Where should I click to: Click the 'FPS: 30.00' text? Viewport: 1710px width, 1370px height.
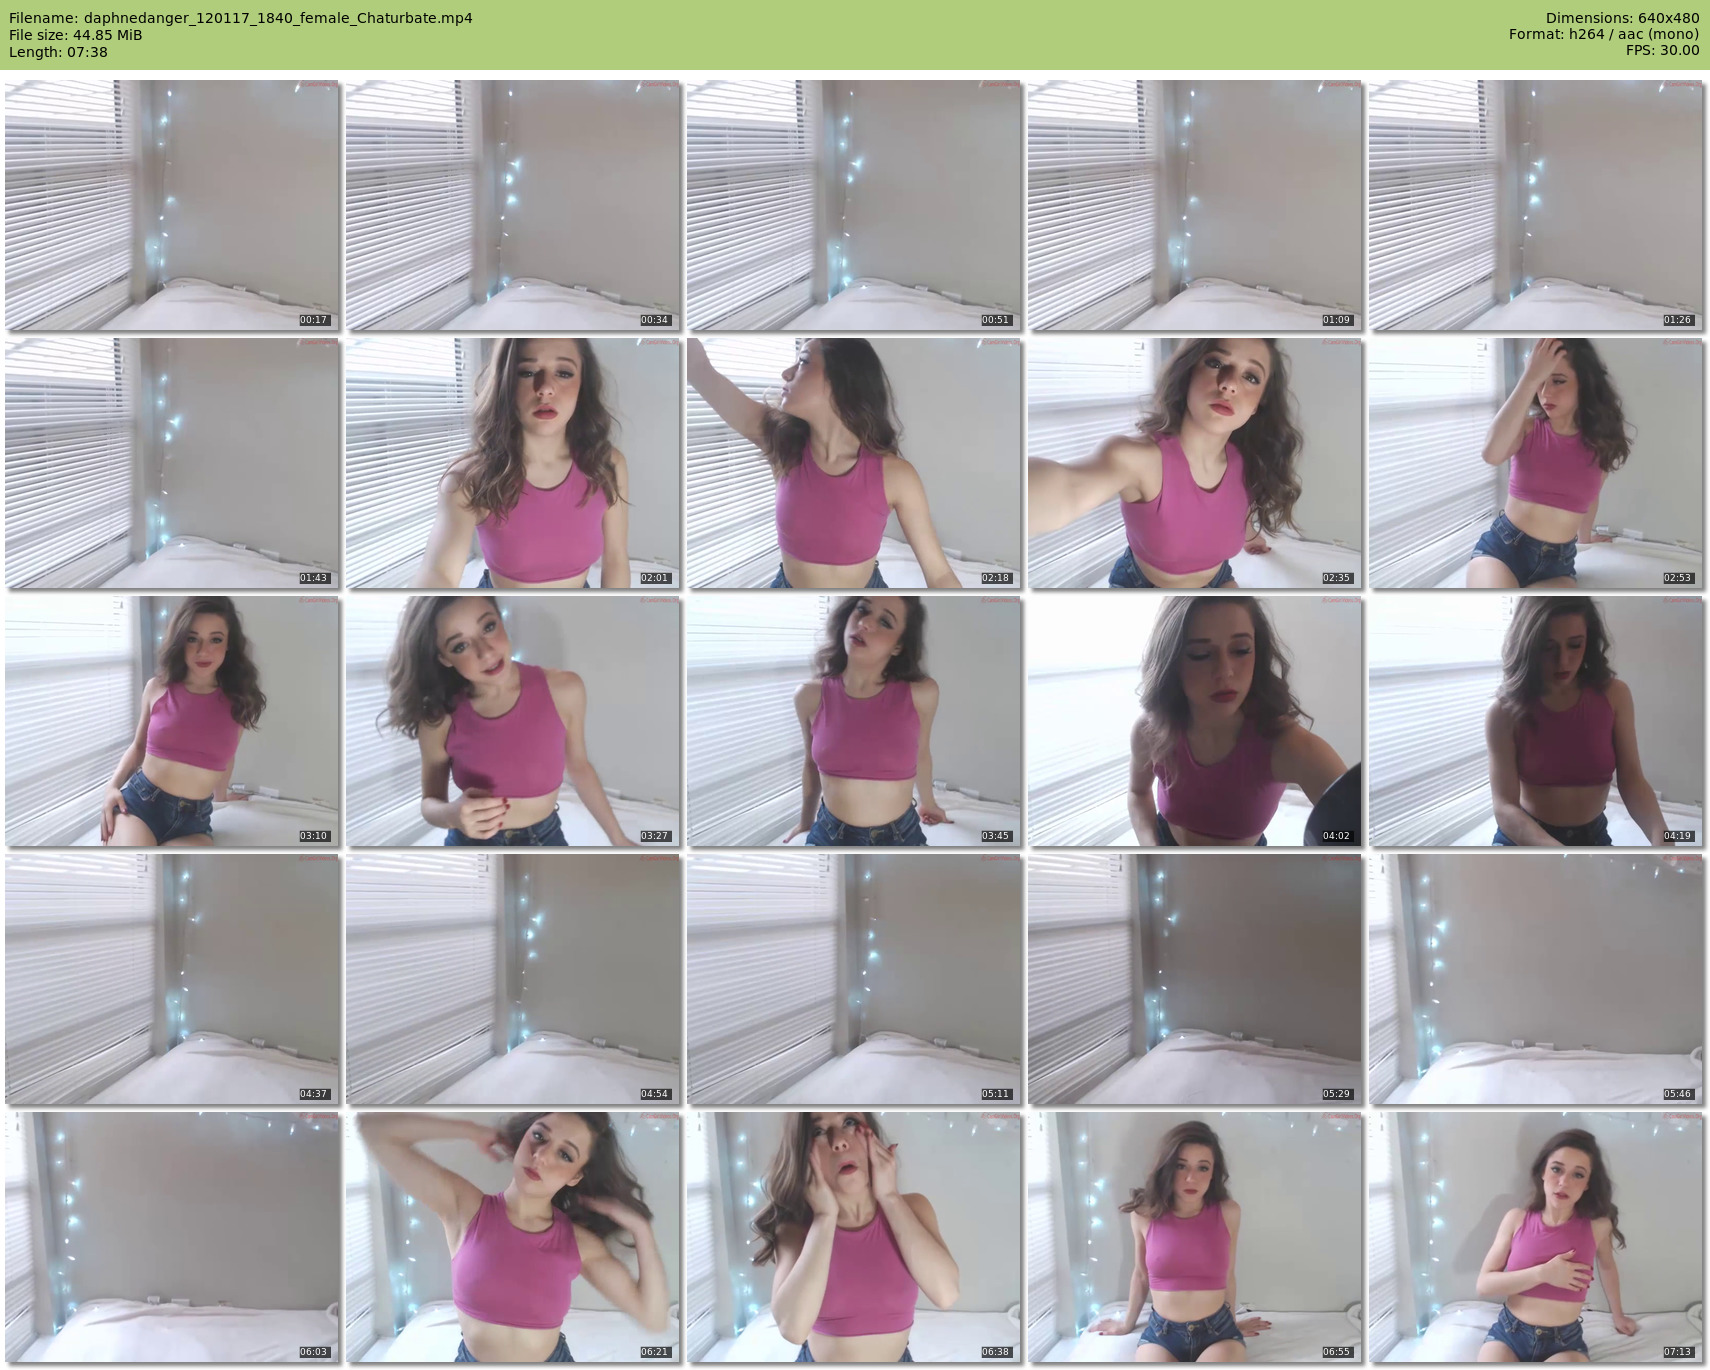pyautogui.click(x=1663, y=52)
